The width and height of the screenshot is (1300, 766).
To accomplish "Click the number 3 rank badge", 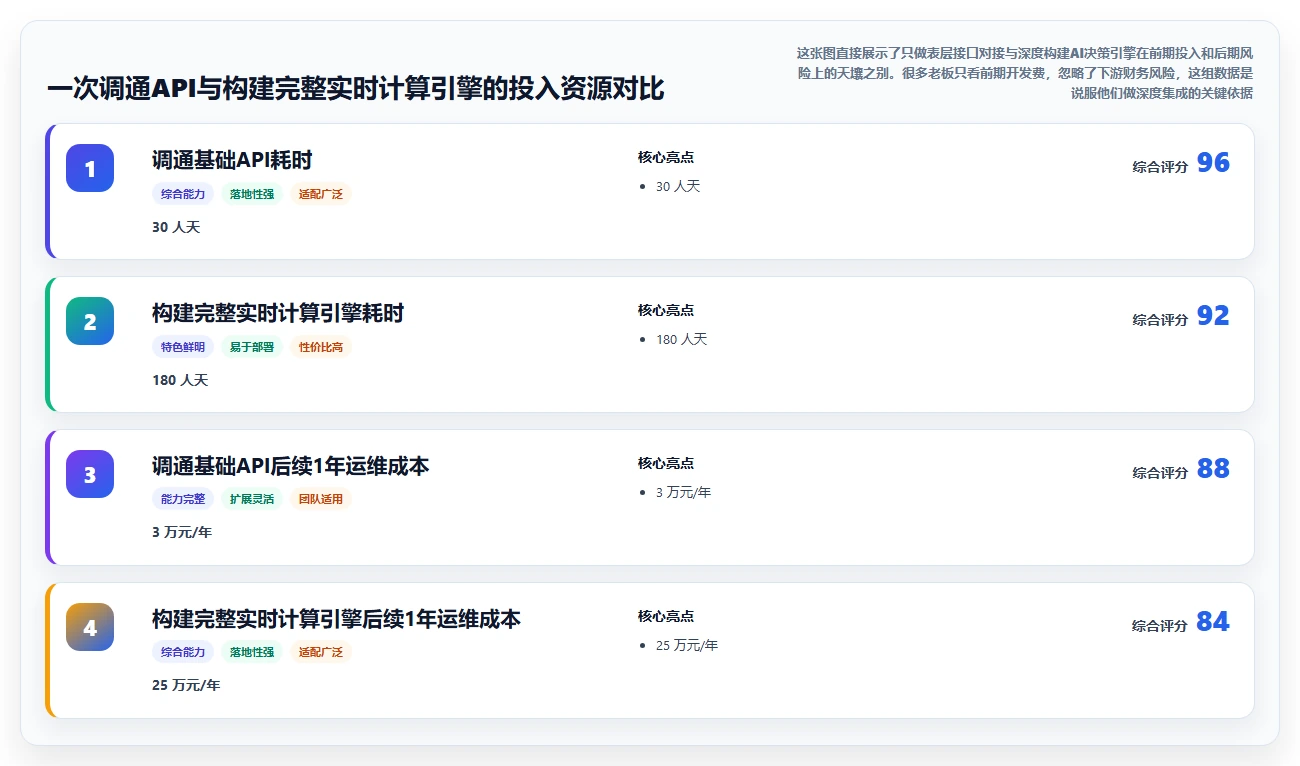I will coord(90,474).
